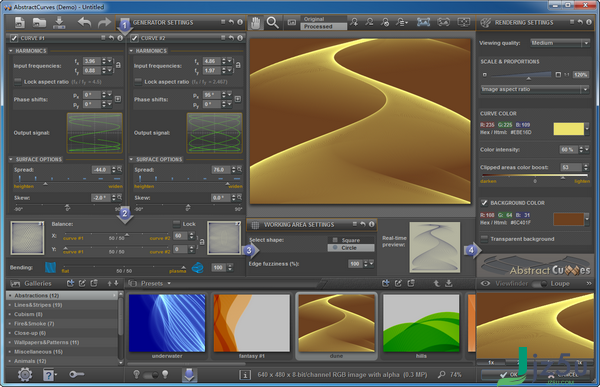Screen dimensions: 600x387
Task: Add a new gallery in Galleries header
Action: (x=70, y=283)
